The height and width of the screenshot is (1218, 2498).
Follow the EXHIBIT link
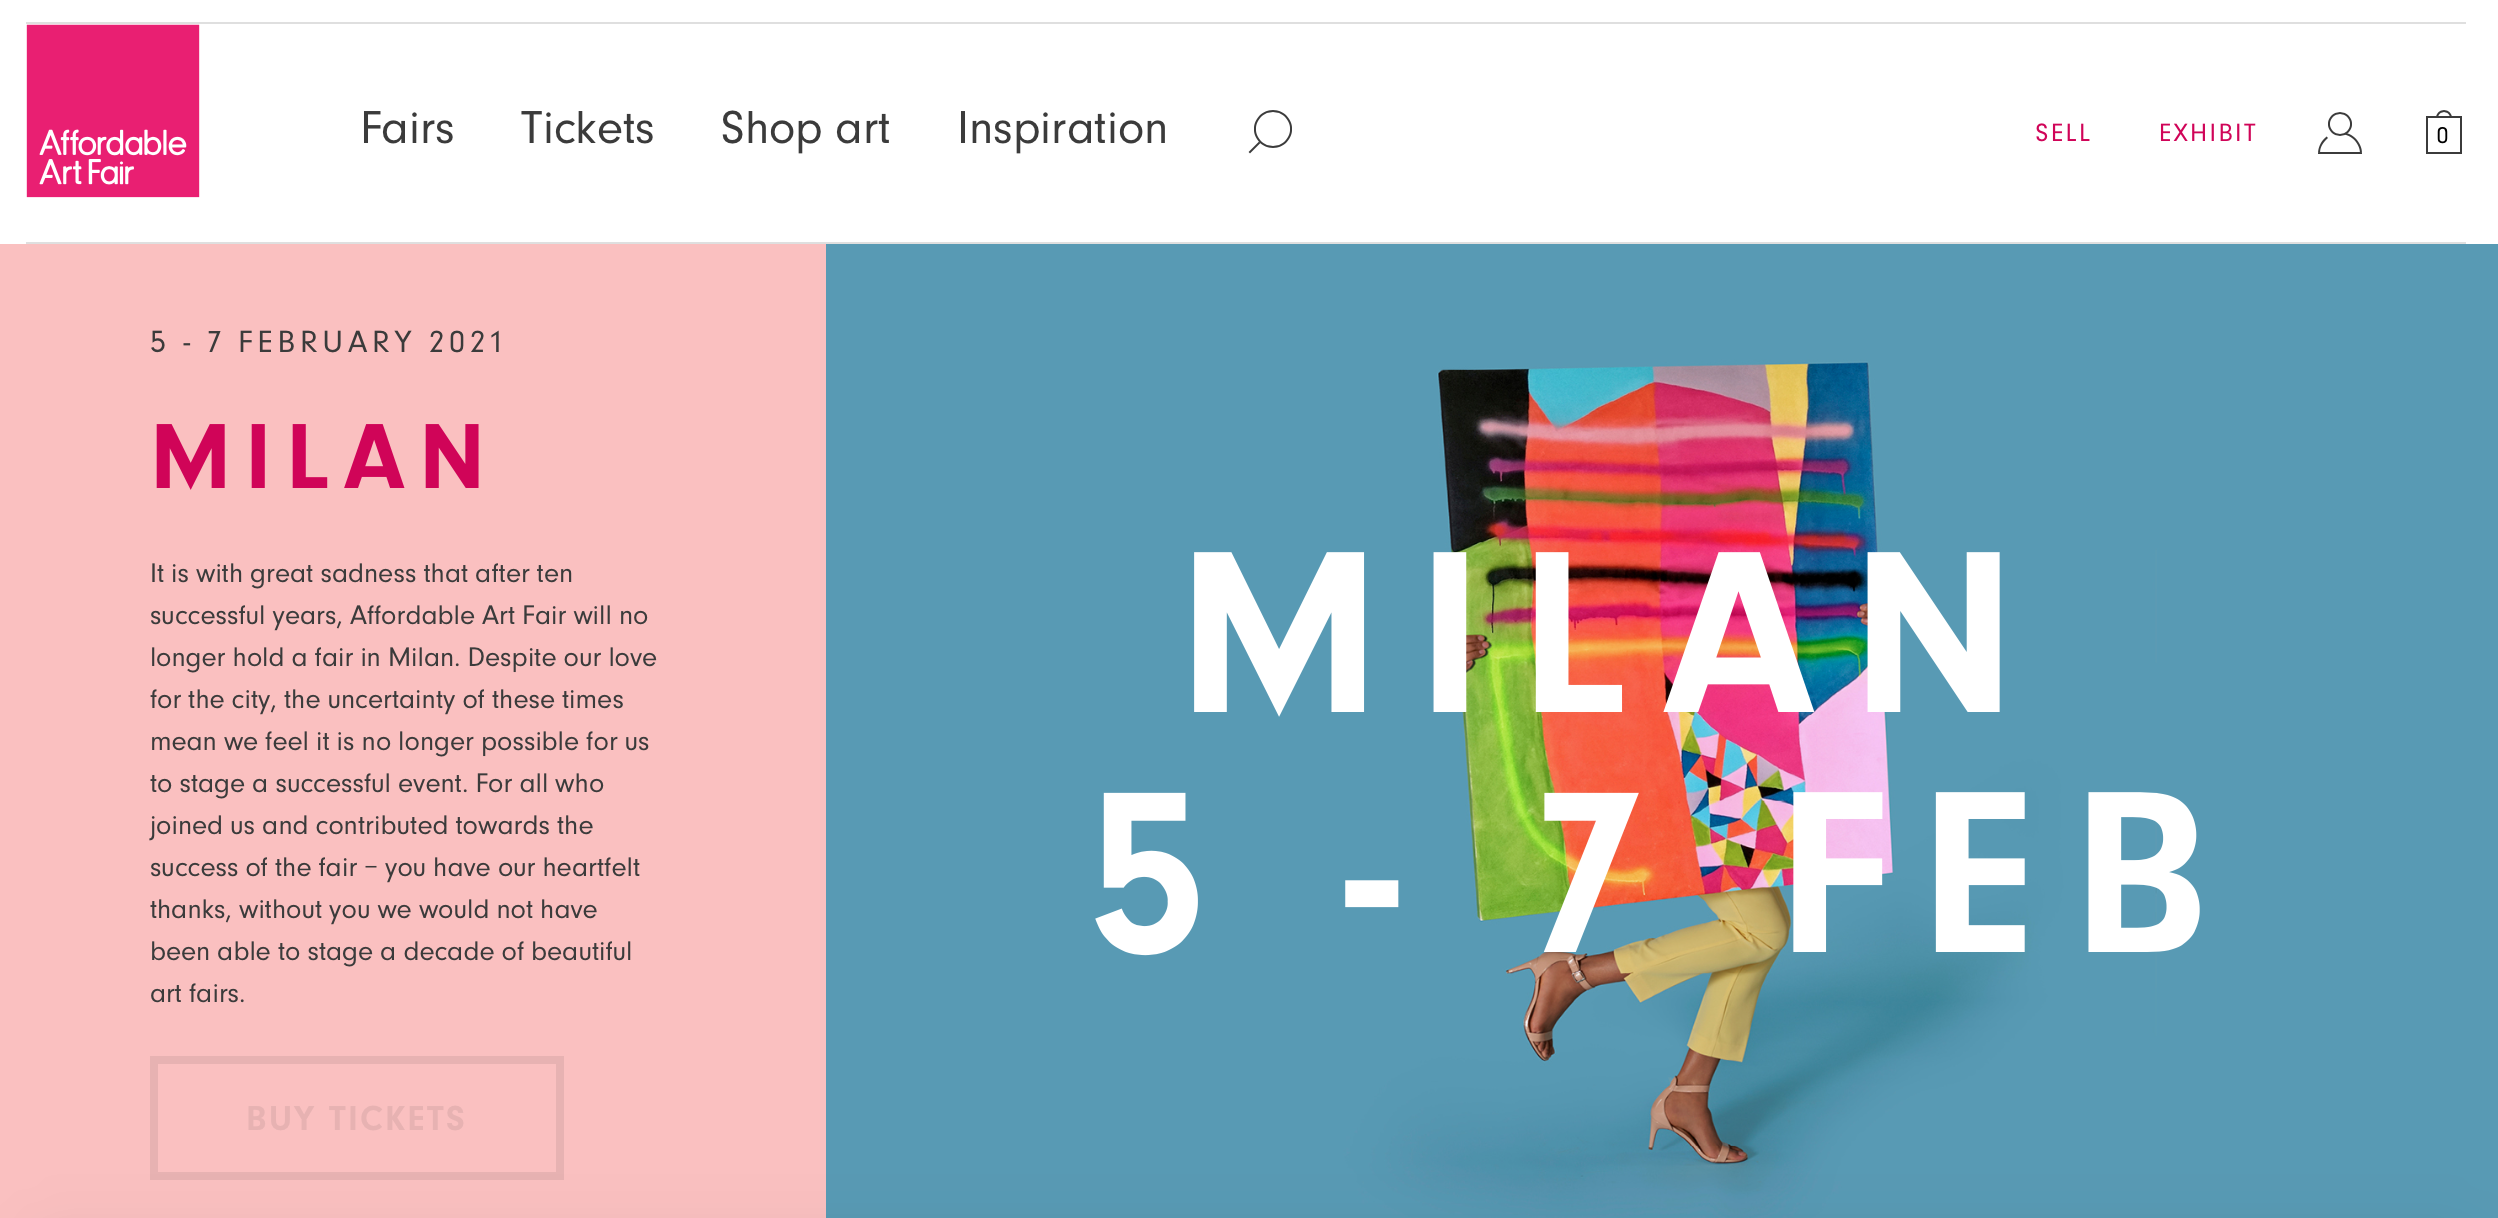pos(2207,133)
